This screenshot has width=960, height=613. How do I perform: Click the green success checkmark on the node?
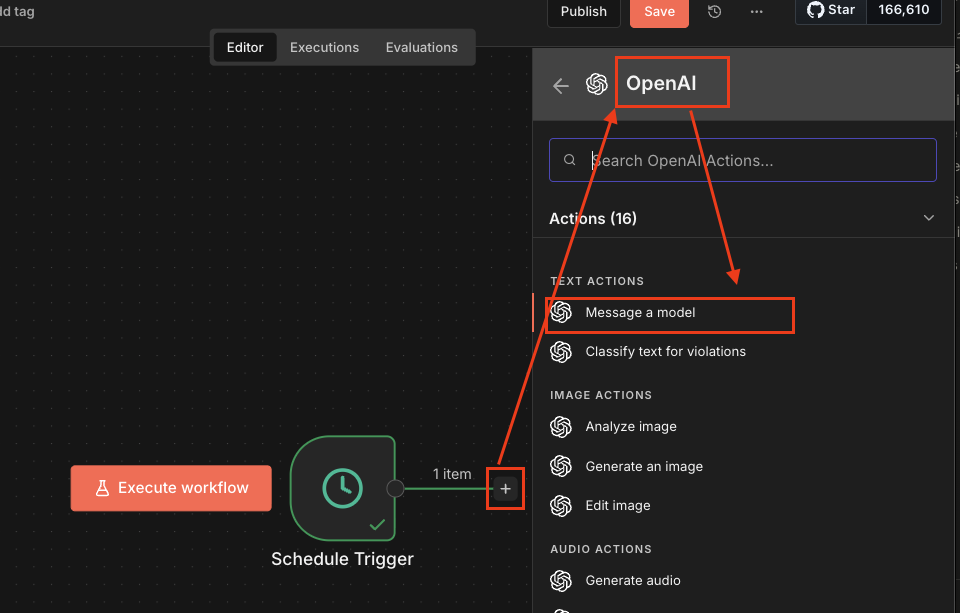[378, 524]
